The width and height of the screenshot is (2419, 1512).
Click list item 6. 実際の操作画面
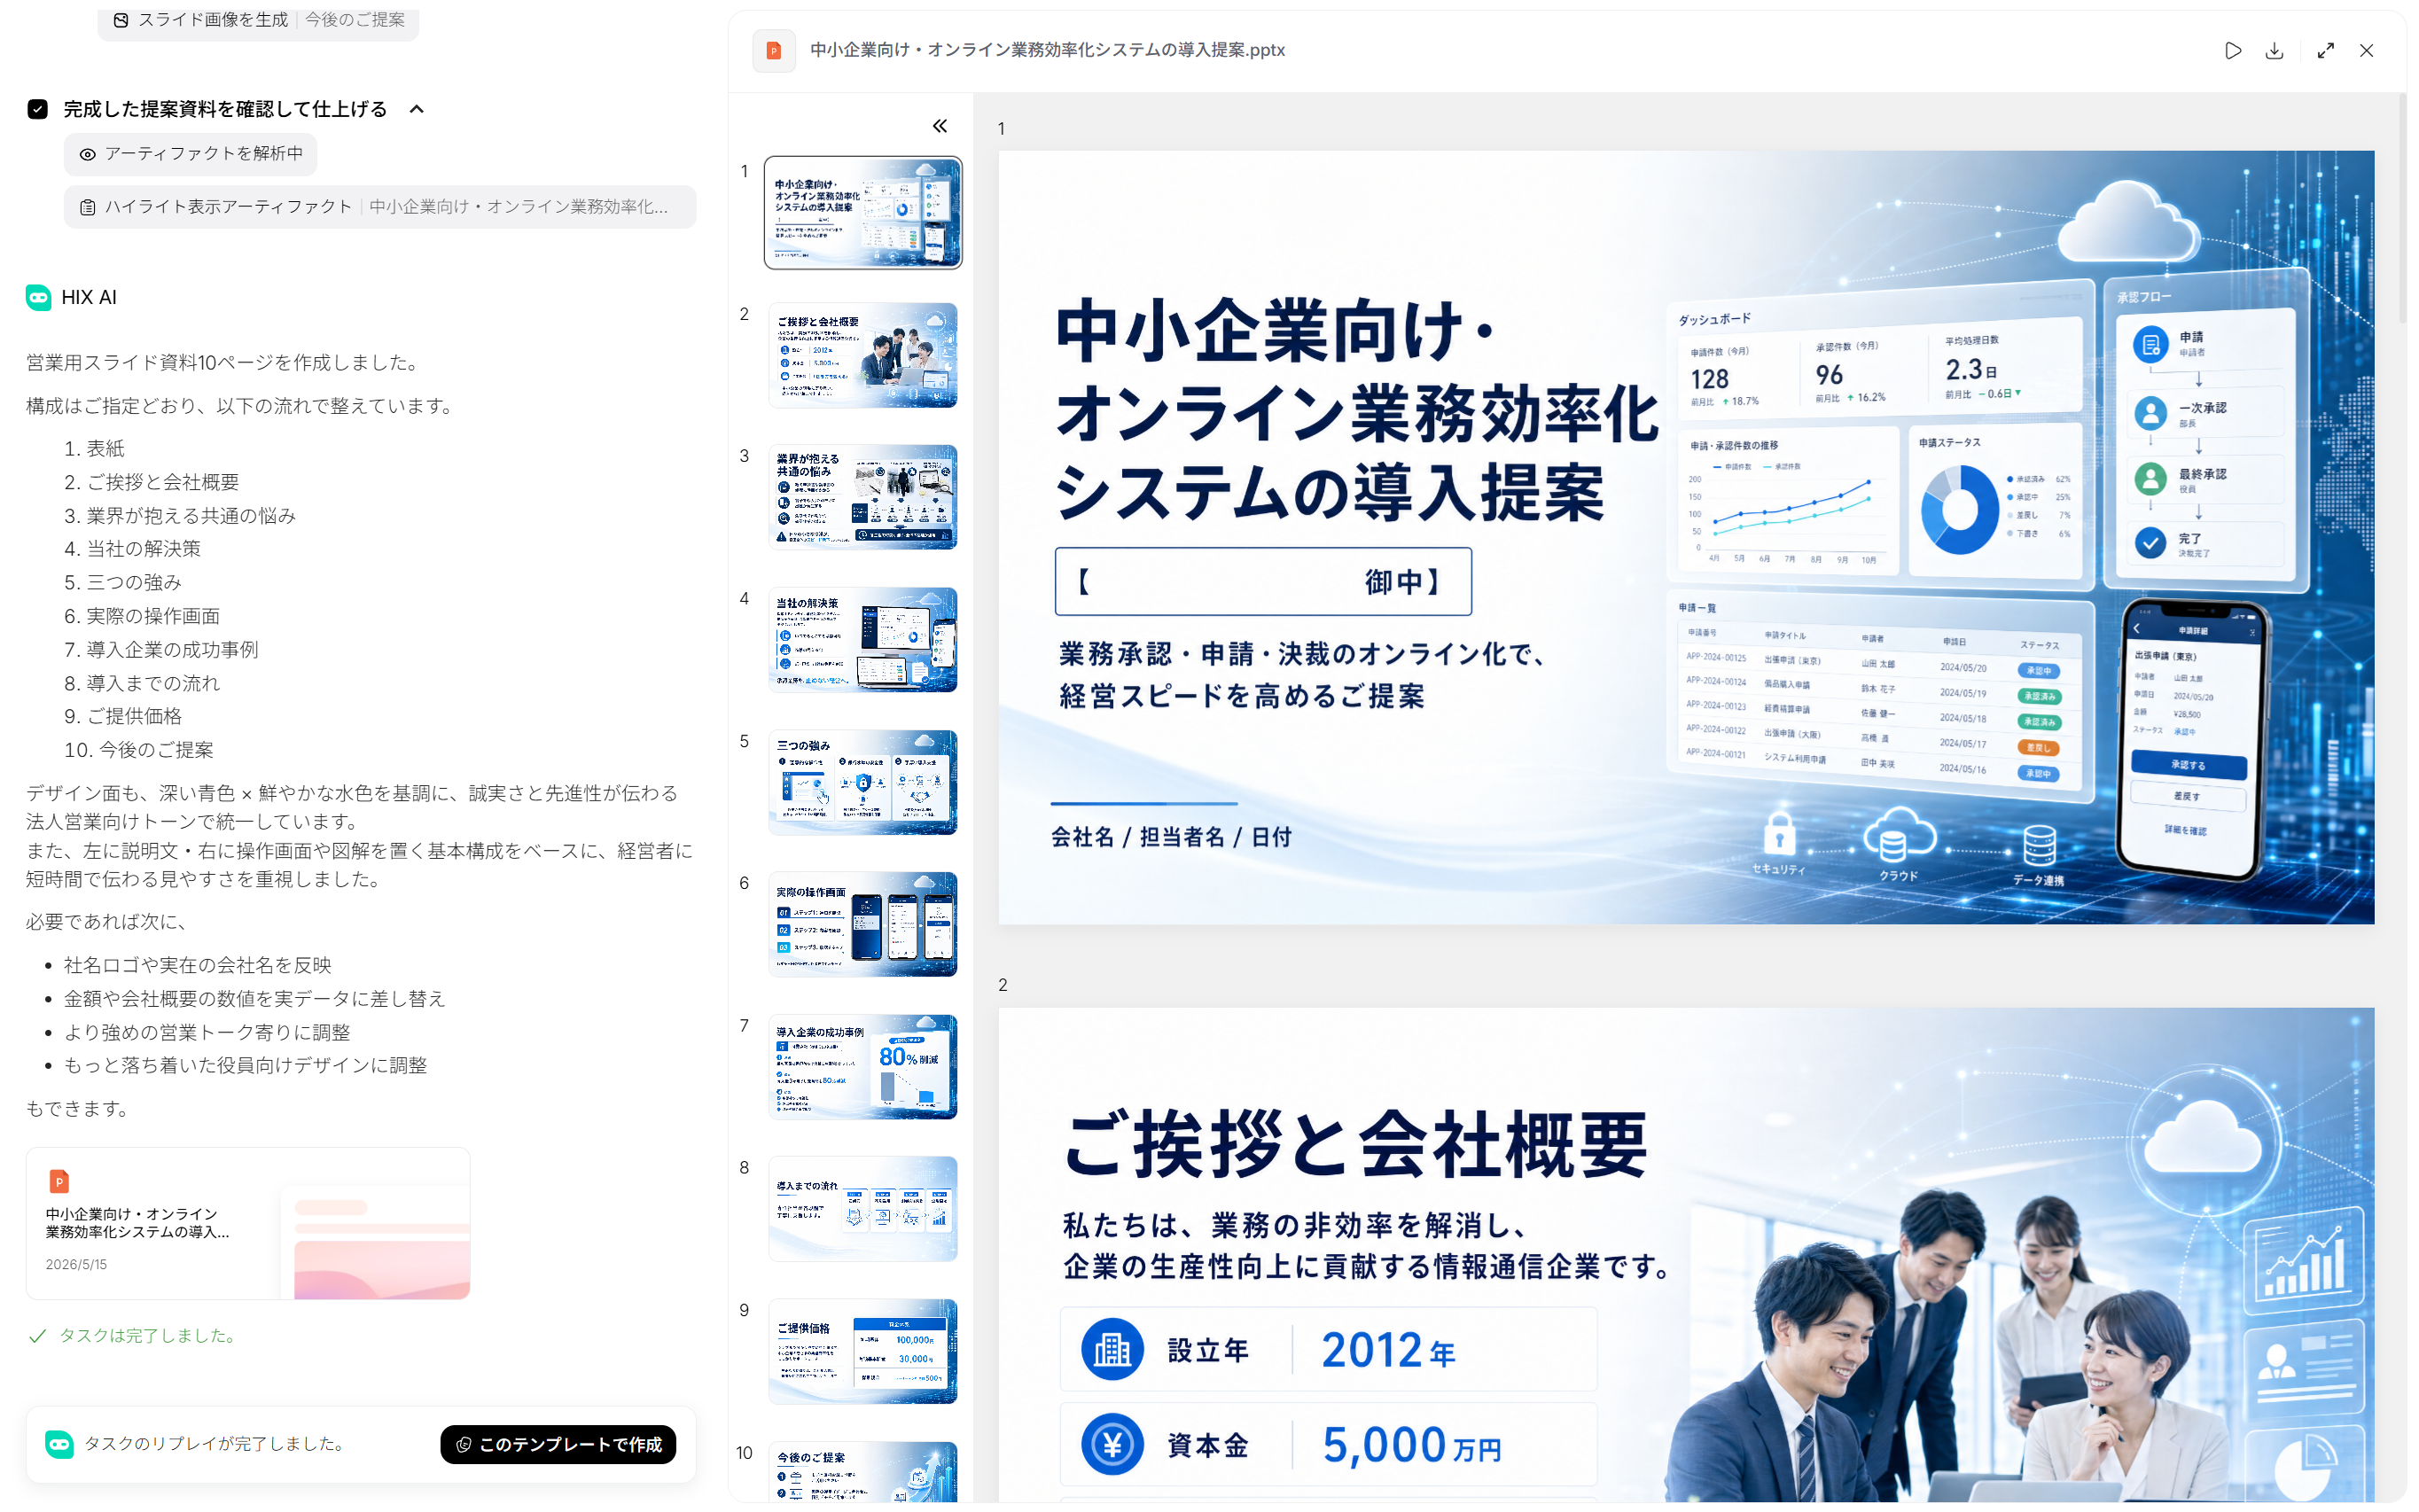[142, 616]
